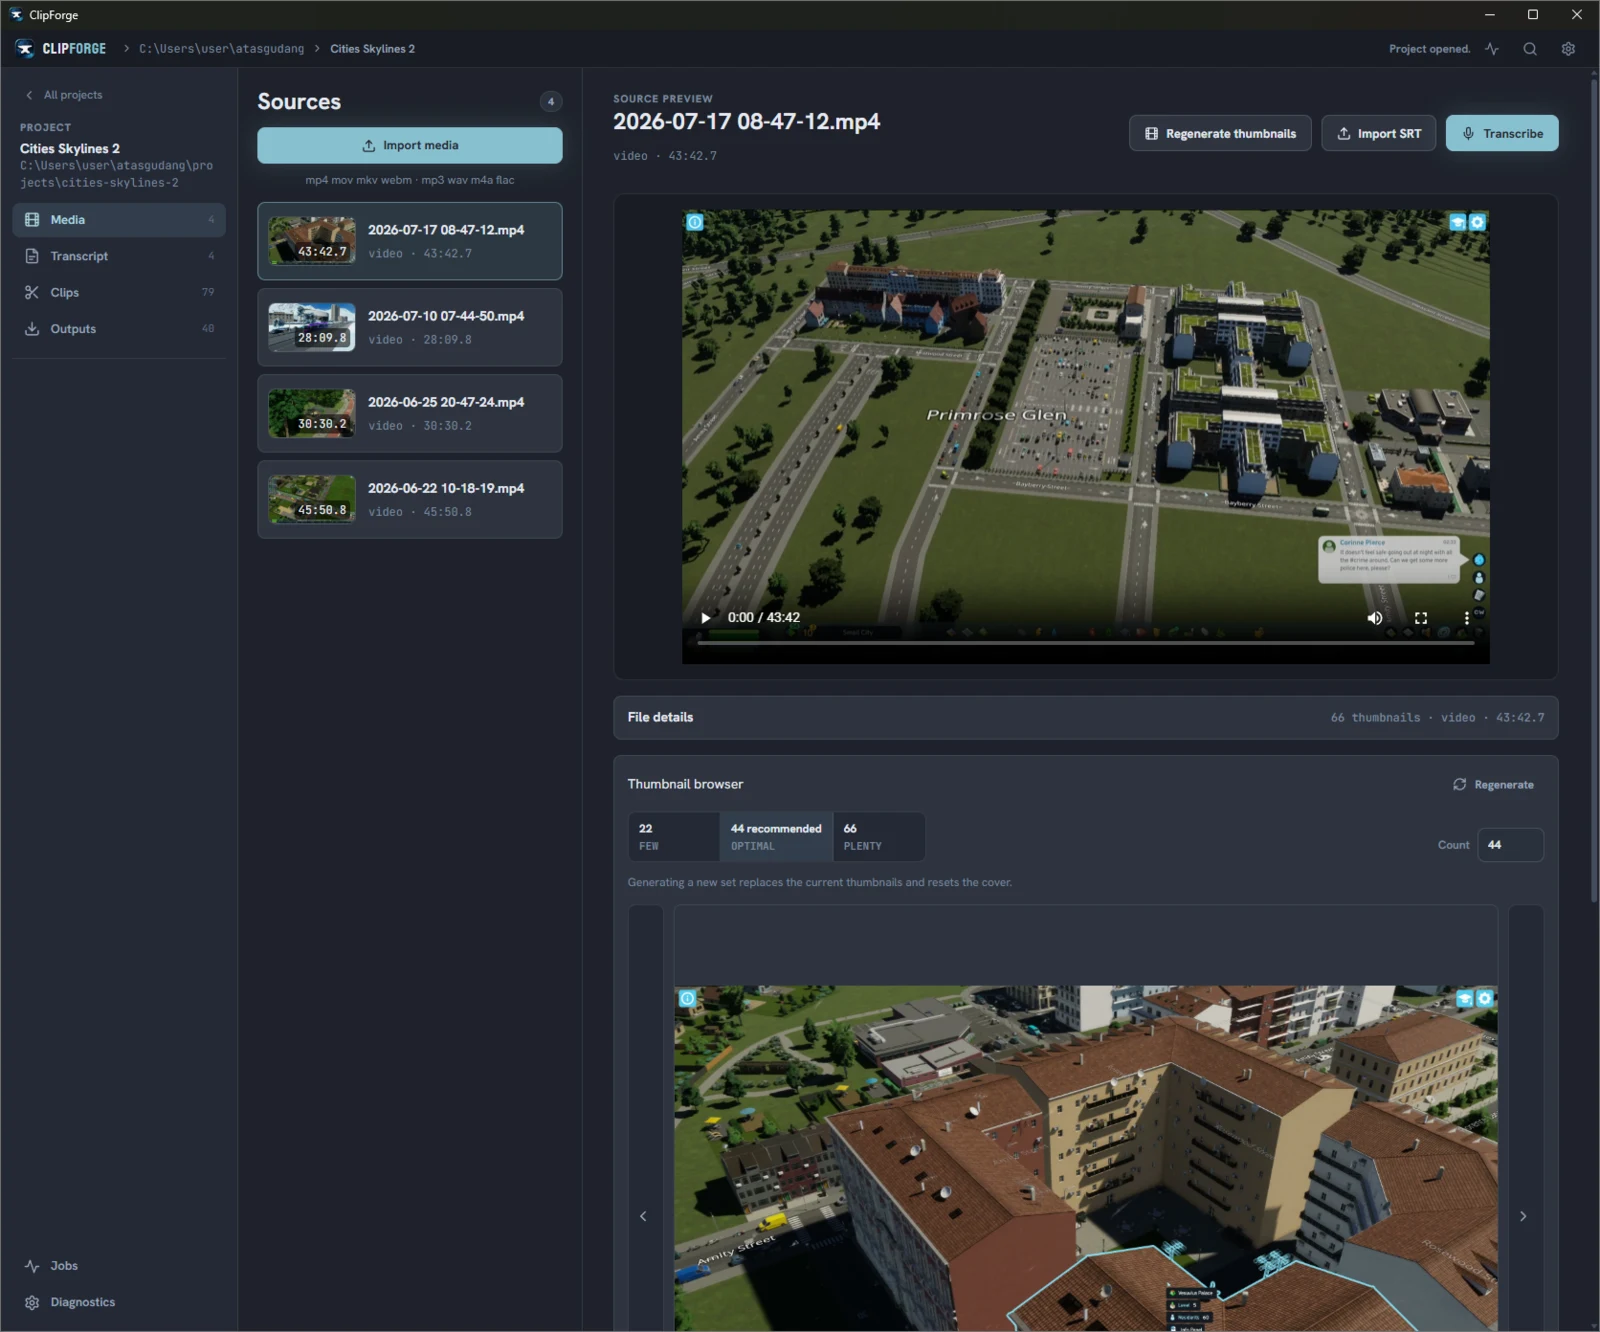Screen dimensions: 1600x1332
Task: Click the Cities Skylines 2 breadcrumb
Action: pos(372,49)
